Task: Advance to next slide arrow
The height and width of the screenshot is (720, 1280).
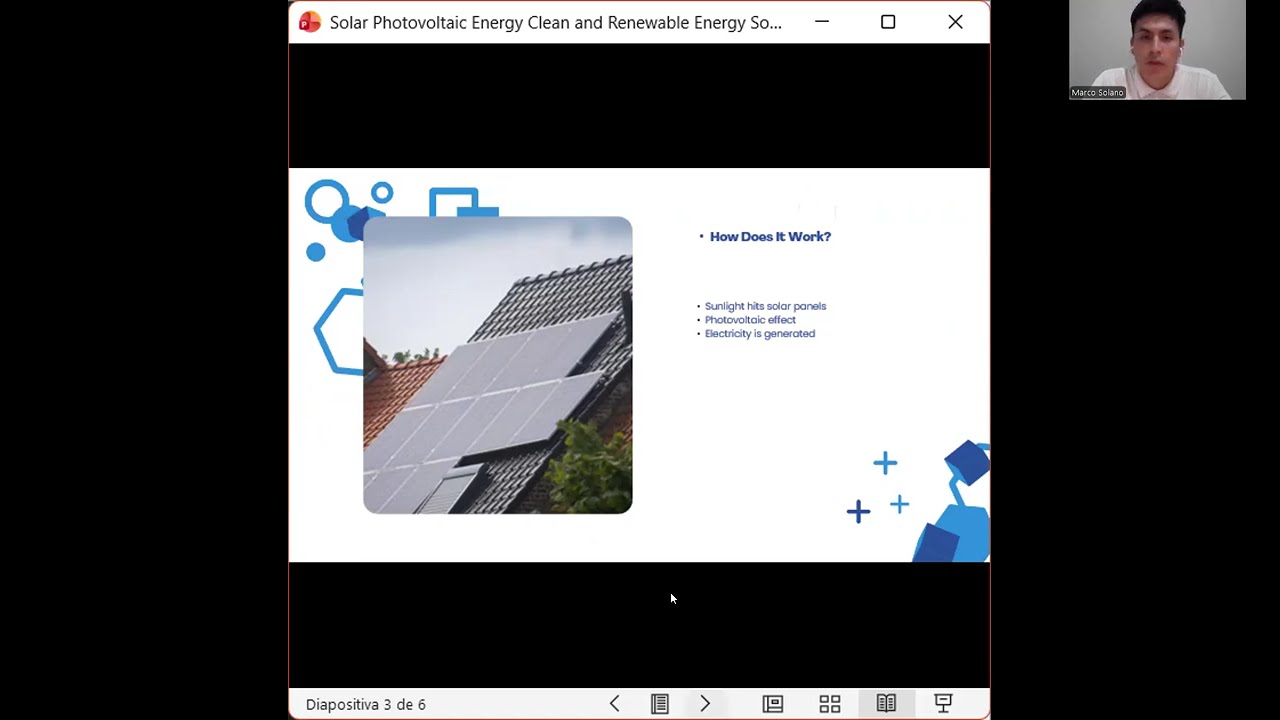Action: tap(705, 704)
